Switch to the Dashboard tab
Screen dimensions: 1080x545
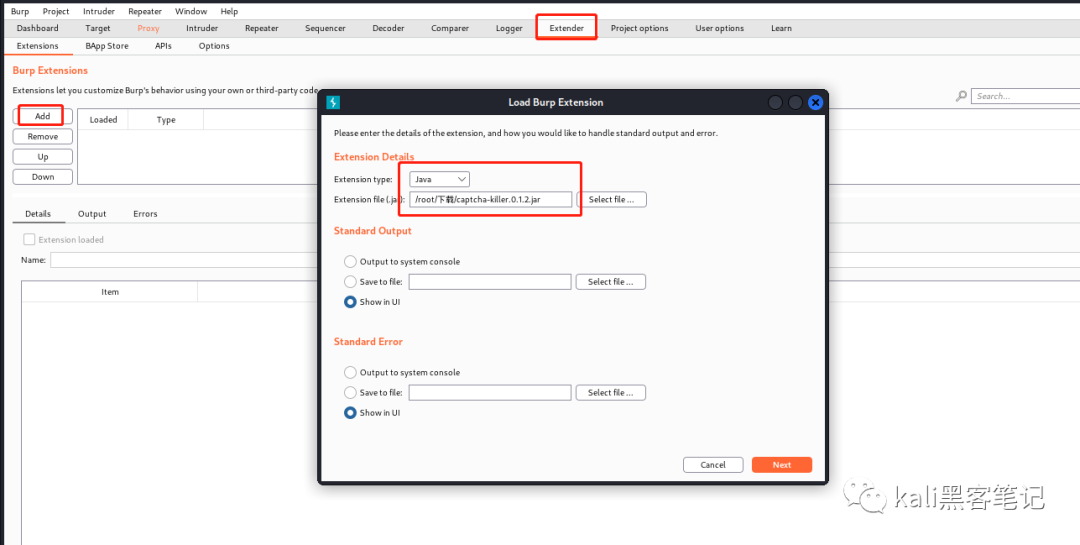37,28
